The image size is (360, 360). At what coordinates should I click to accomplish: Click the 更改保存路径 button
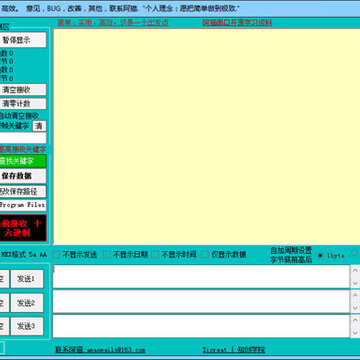point(22,191)
